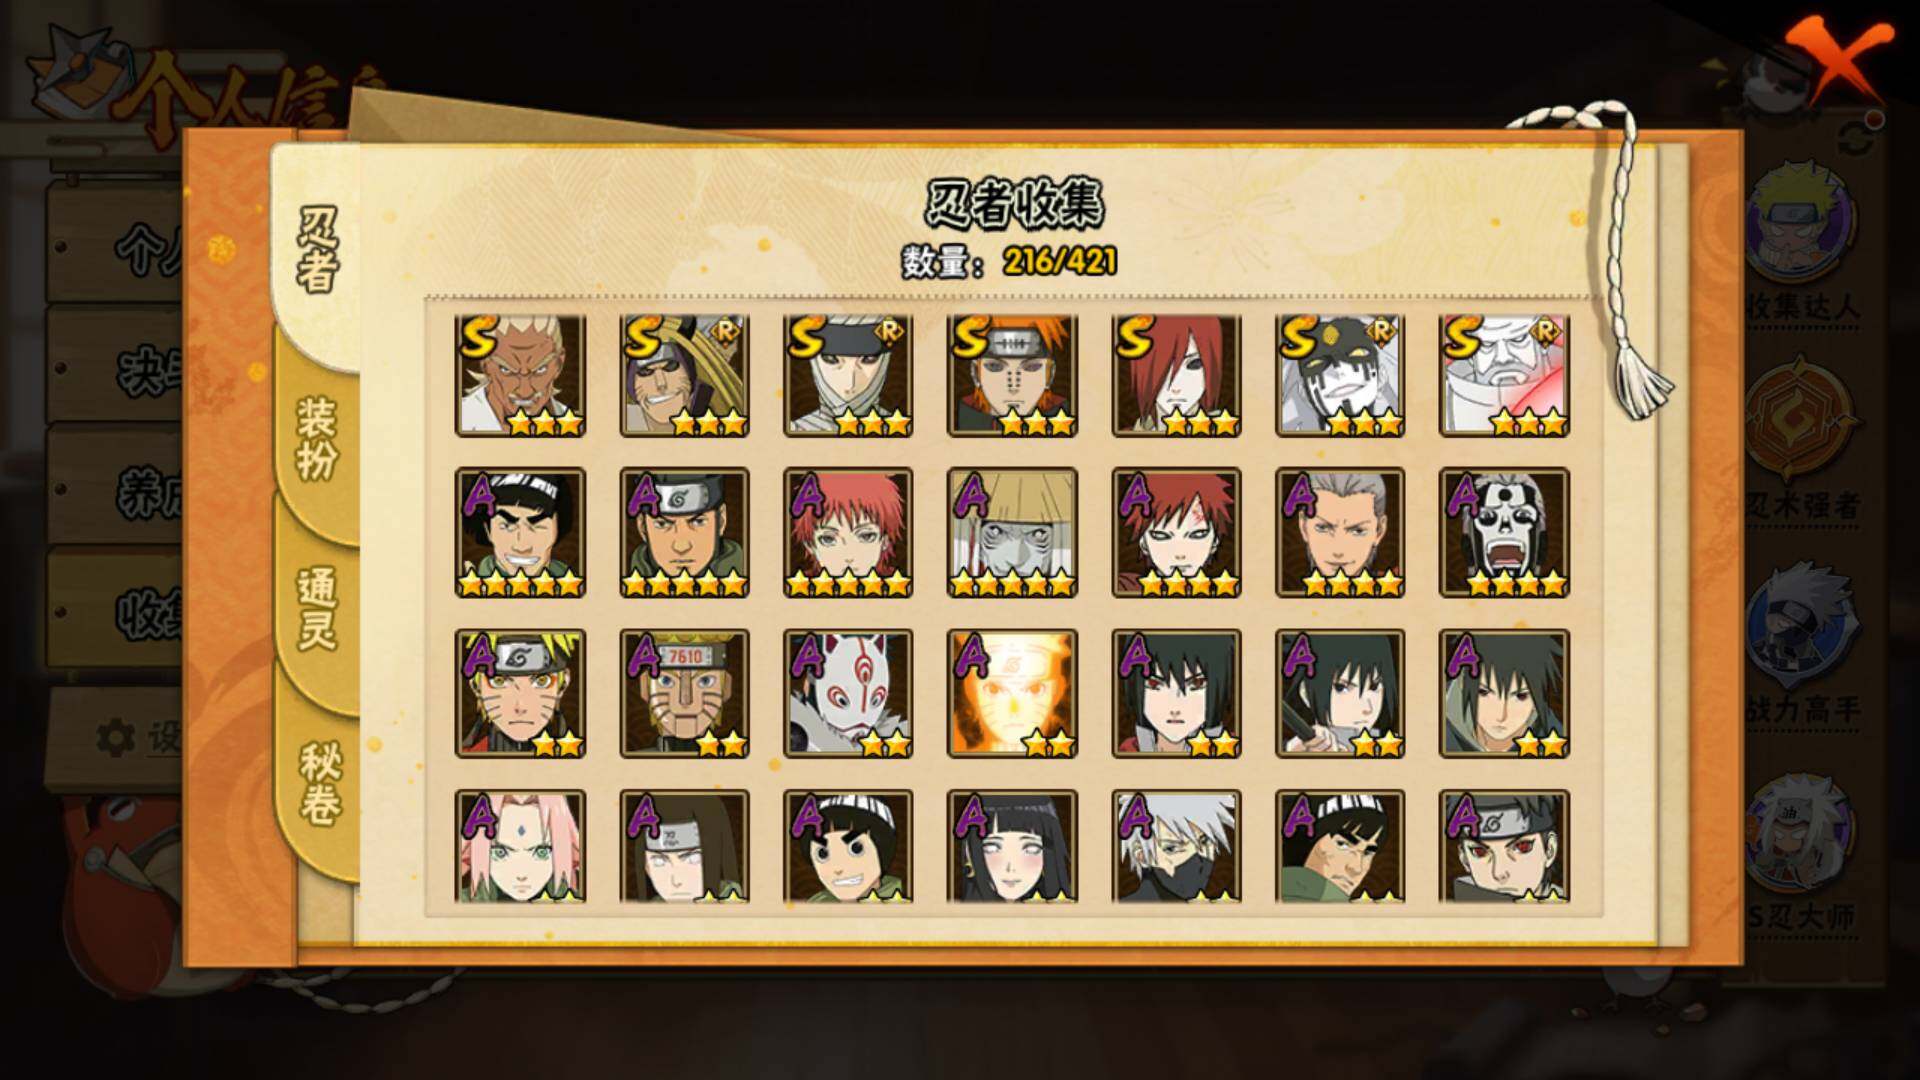Choose A-rank Sage Mode Naruto portrait
The image size is (1920, 1080).
point(520,693)
